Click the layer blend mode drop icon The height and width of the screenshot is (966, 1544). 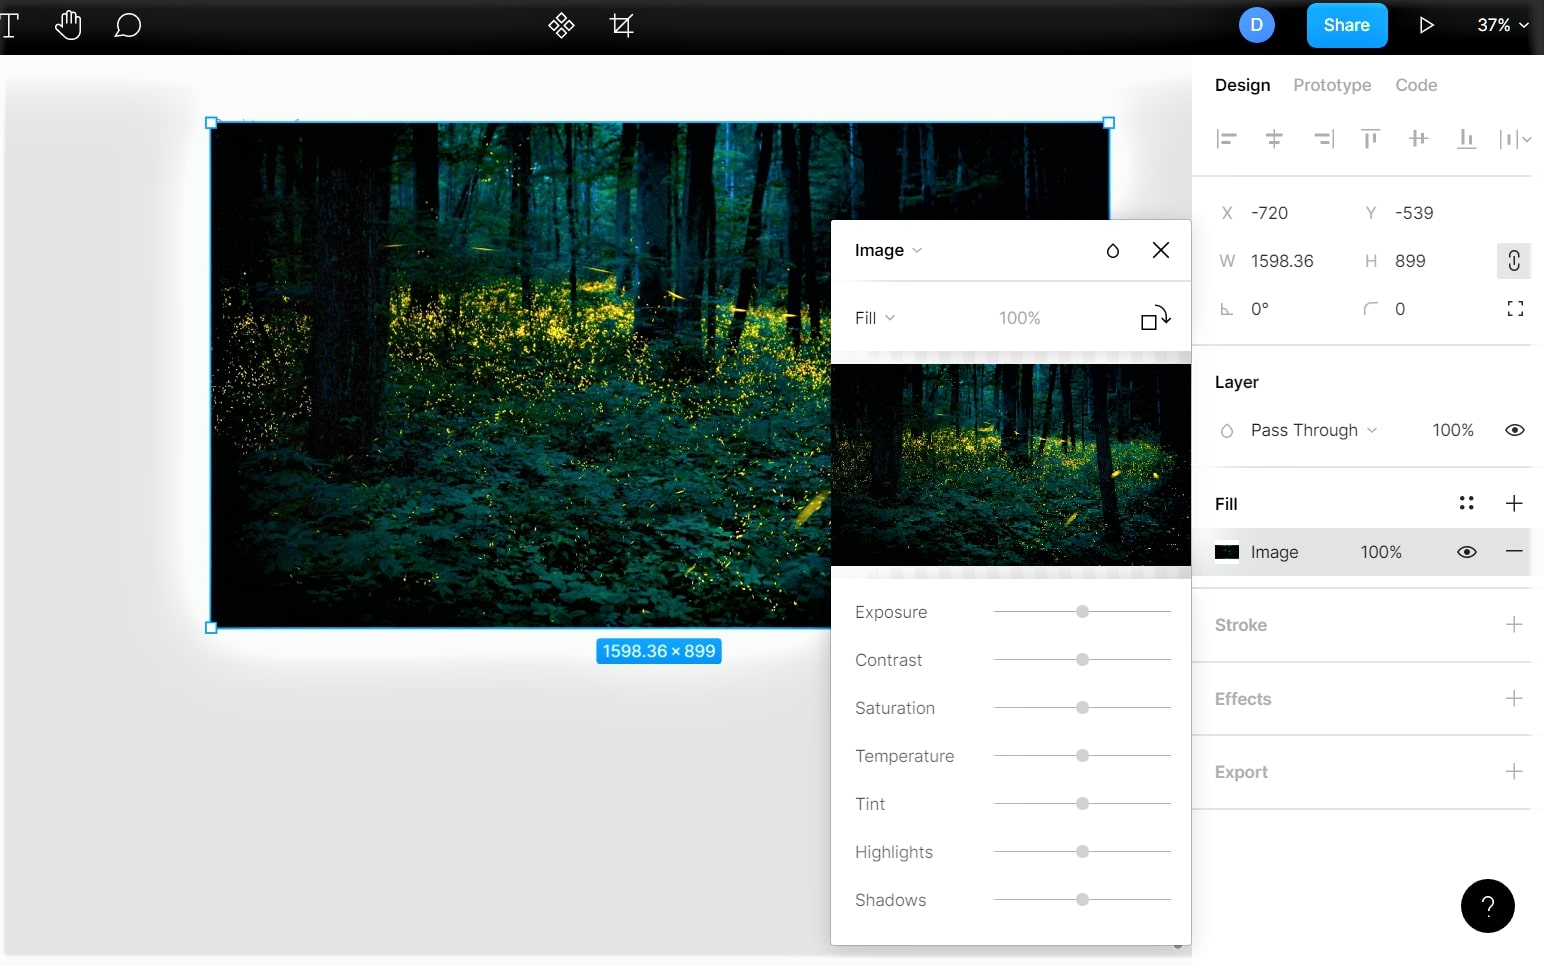click(x=1227, y=431)
